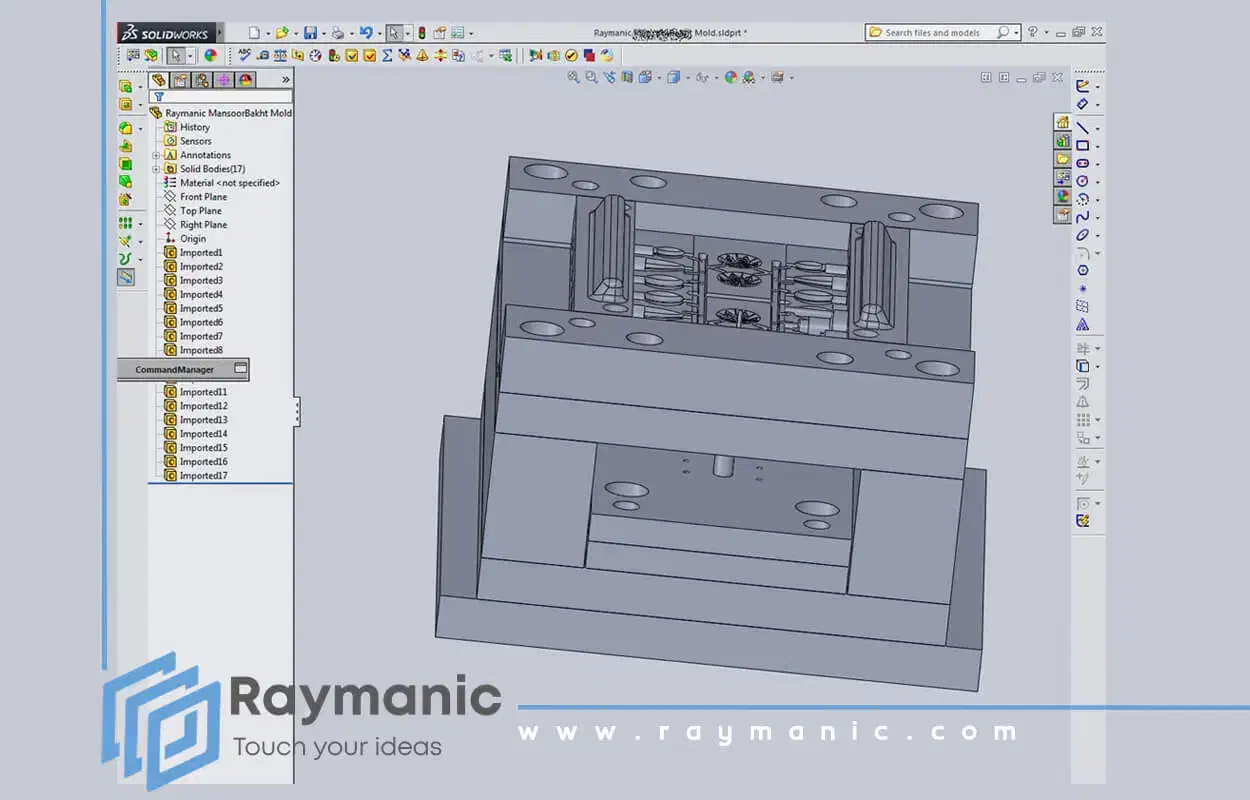Click the Undo arrow icon
Image resolution: width=1250 pixels, height=800 pixels.
[366, 33]
